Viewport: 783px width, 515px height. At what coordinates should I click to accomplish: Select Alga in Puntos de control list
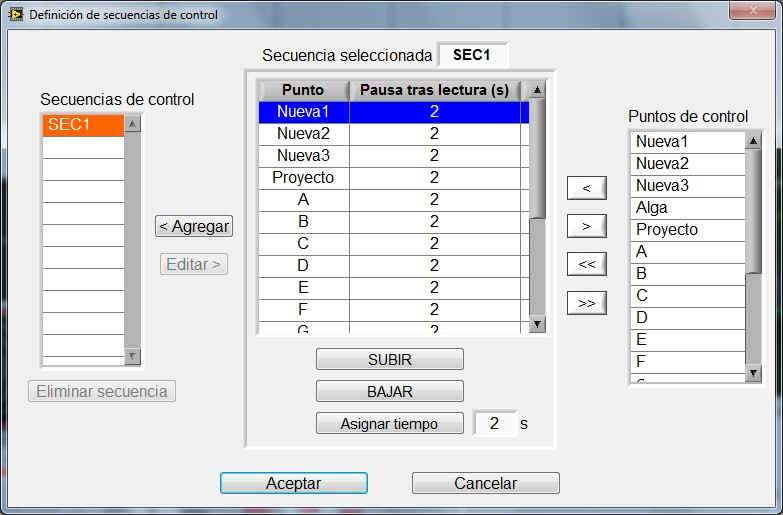[688, 208]
